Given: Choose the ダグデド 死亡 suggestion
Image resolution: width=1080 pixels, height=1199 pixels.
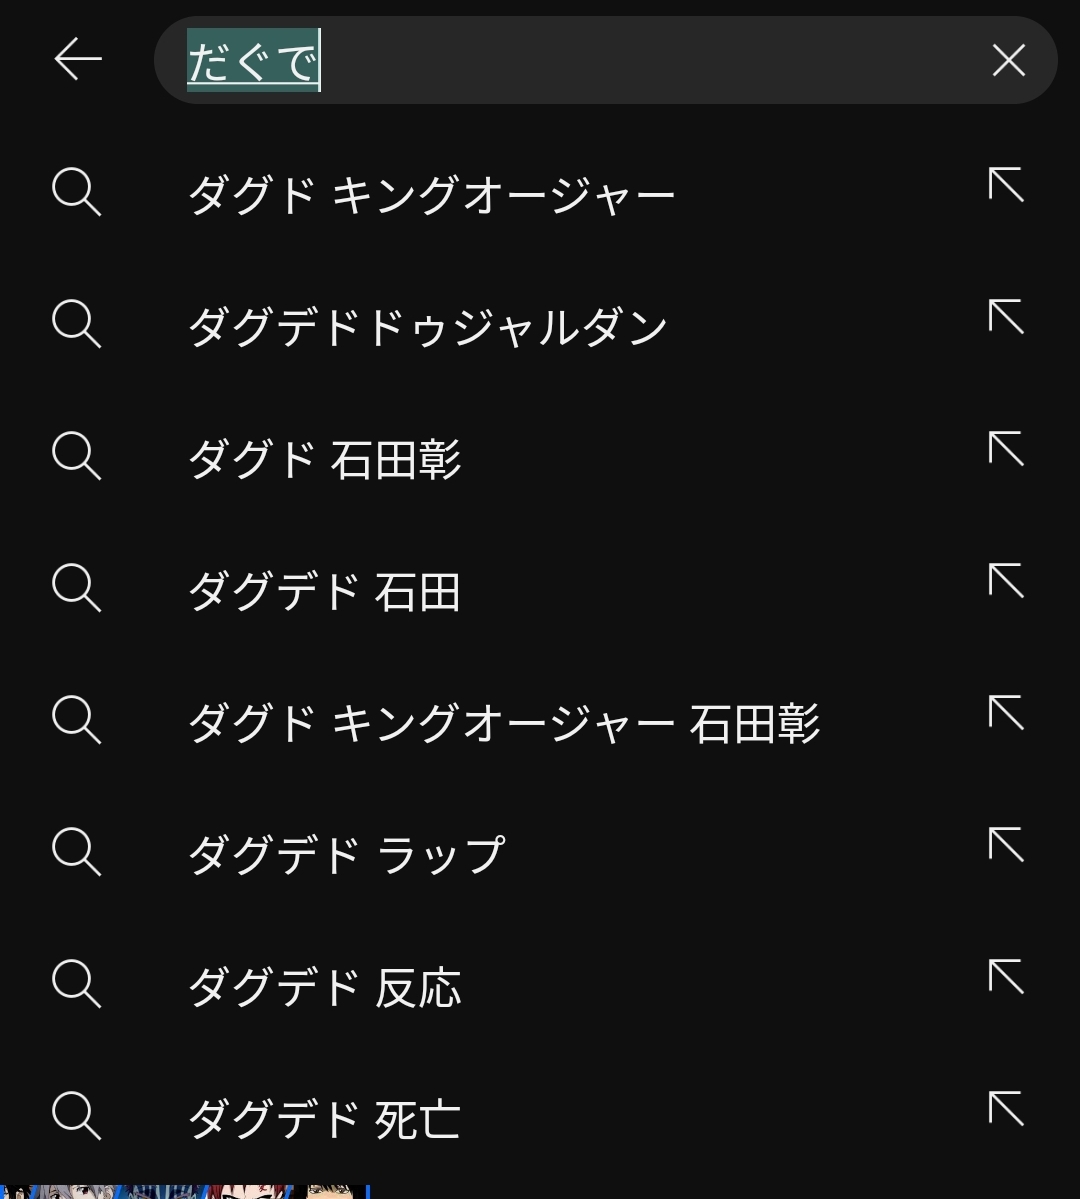Looking at the screenshot, I should 325,1119.
